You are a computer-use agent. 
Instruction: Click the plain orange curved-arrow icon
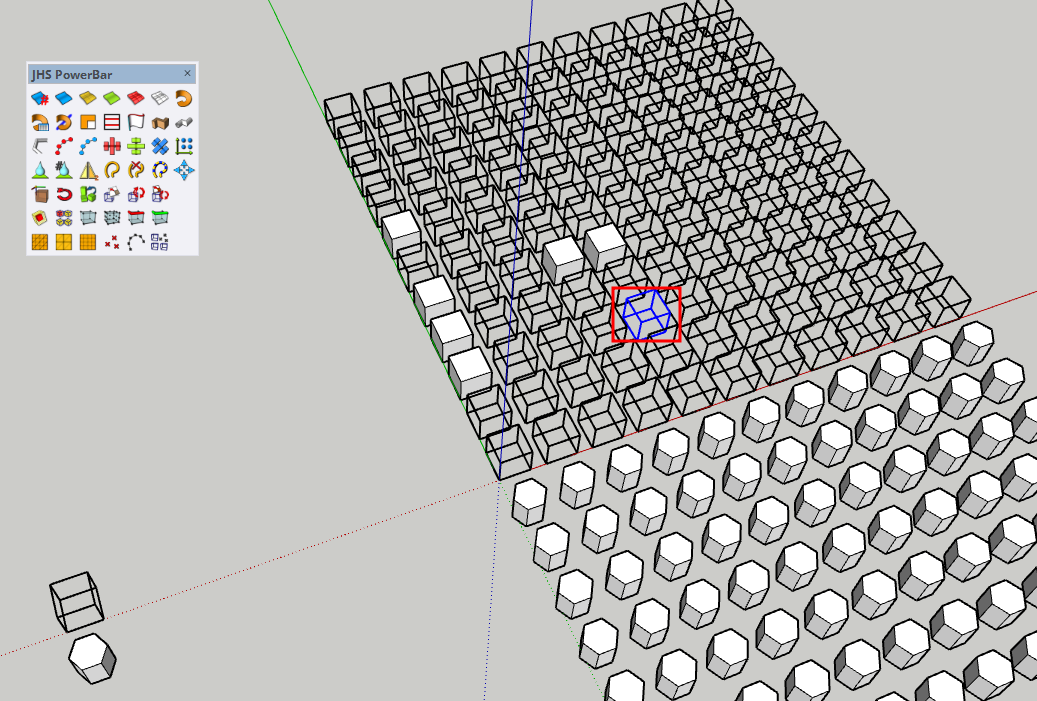[x=184, y=99]
